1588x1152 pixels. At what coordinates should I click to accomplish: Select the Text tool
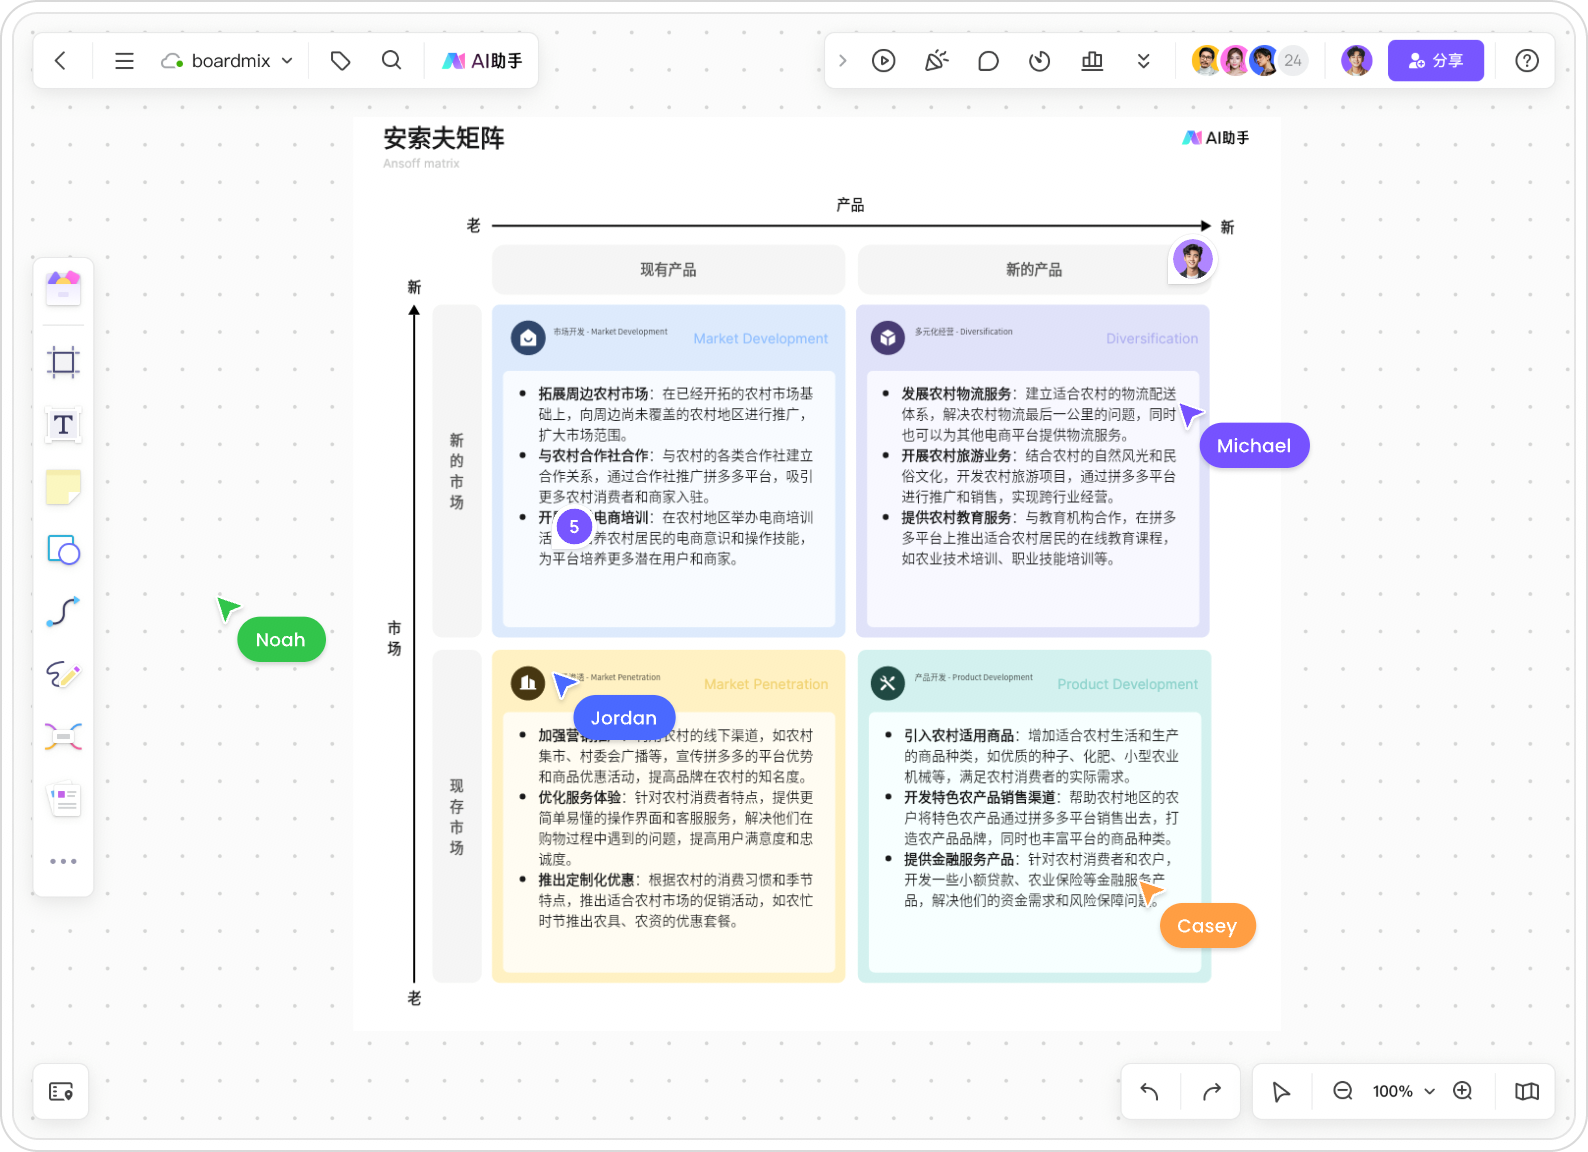pyautogui.click(x=63, y=425)
